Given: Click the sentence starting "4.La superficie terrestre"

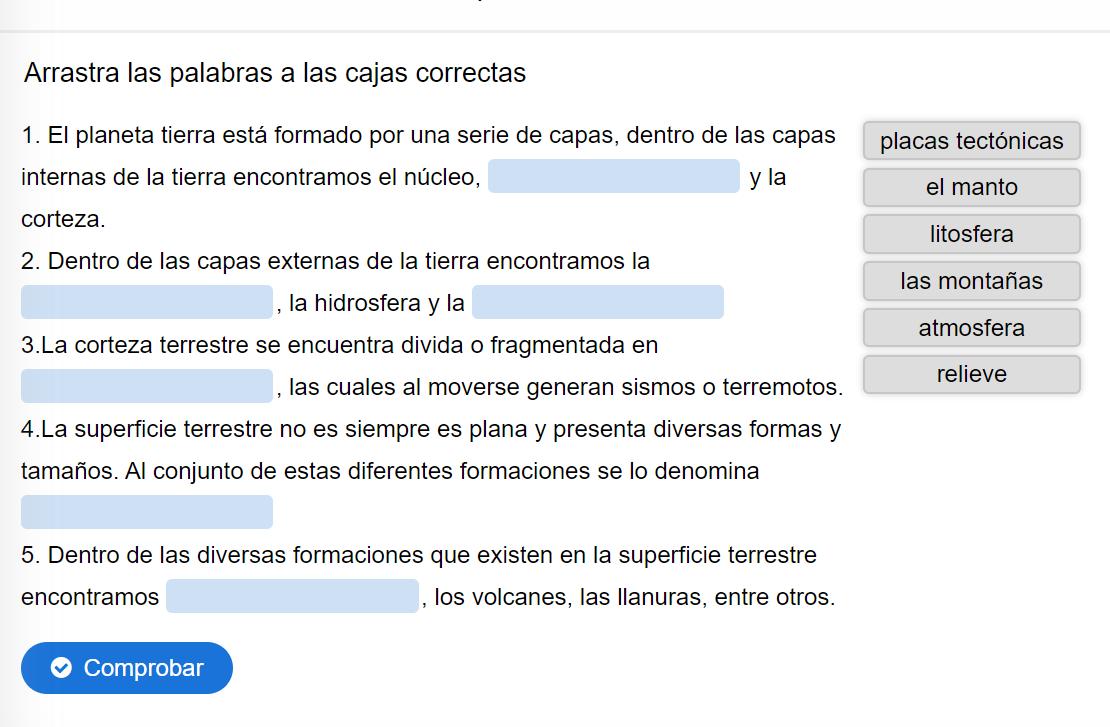Looking at the screenshot, I should 430,430.
